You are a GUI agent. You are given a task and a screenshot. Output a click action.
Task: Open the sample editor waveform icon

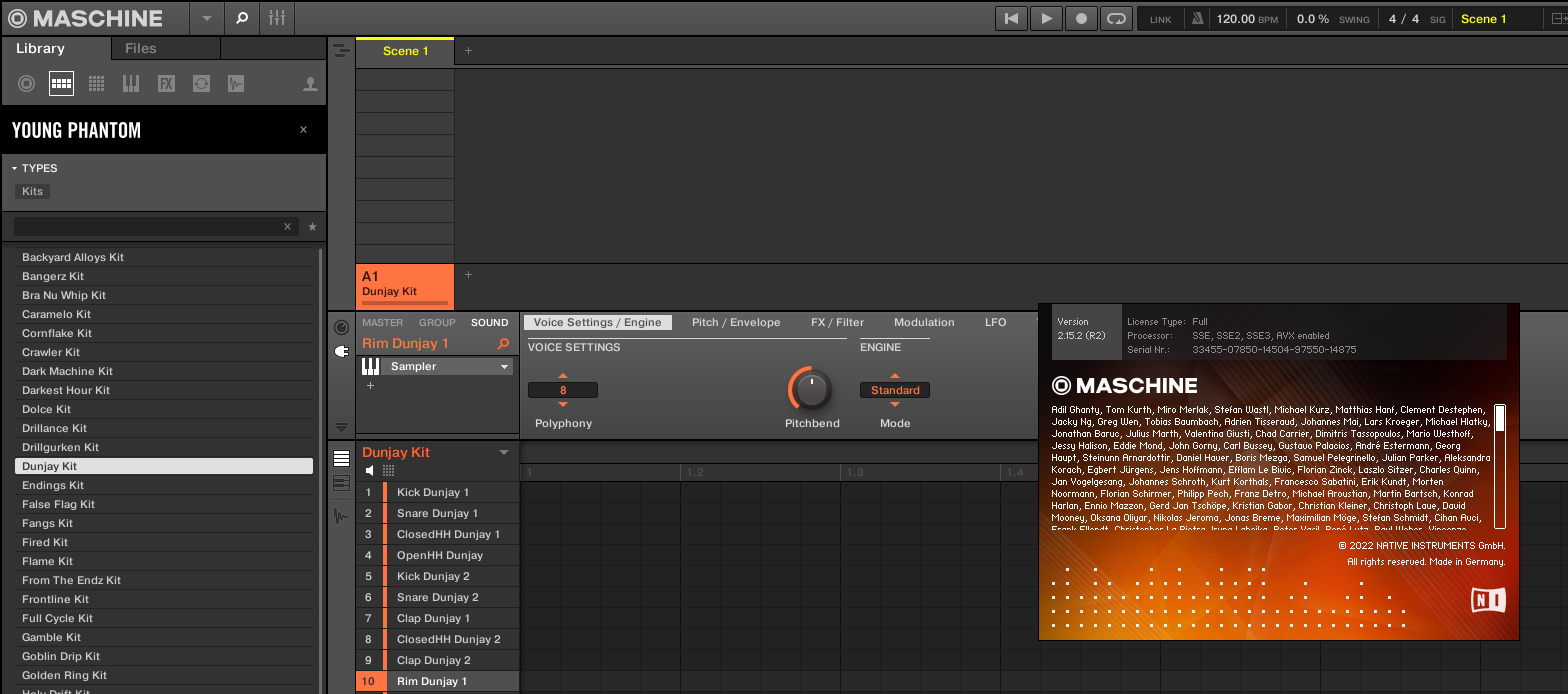[341, 516]
